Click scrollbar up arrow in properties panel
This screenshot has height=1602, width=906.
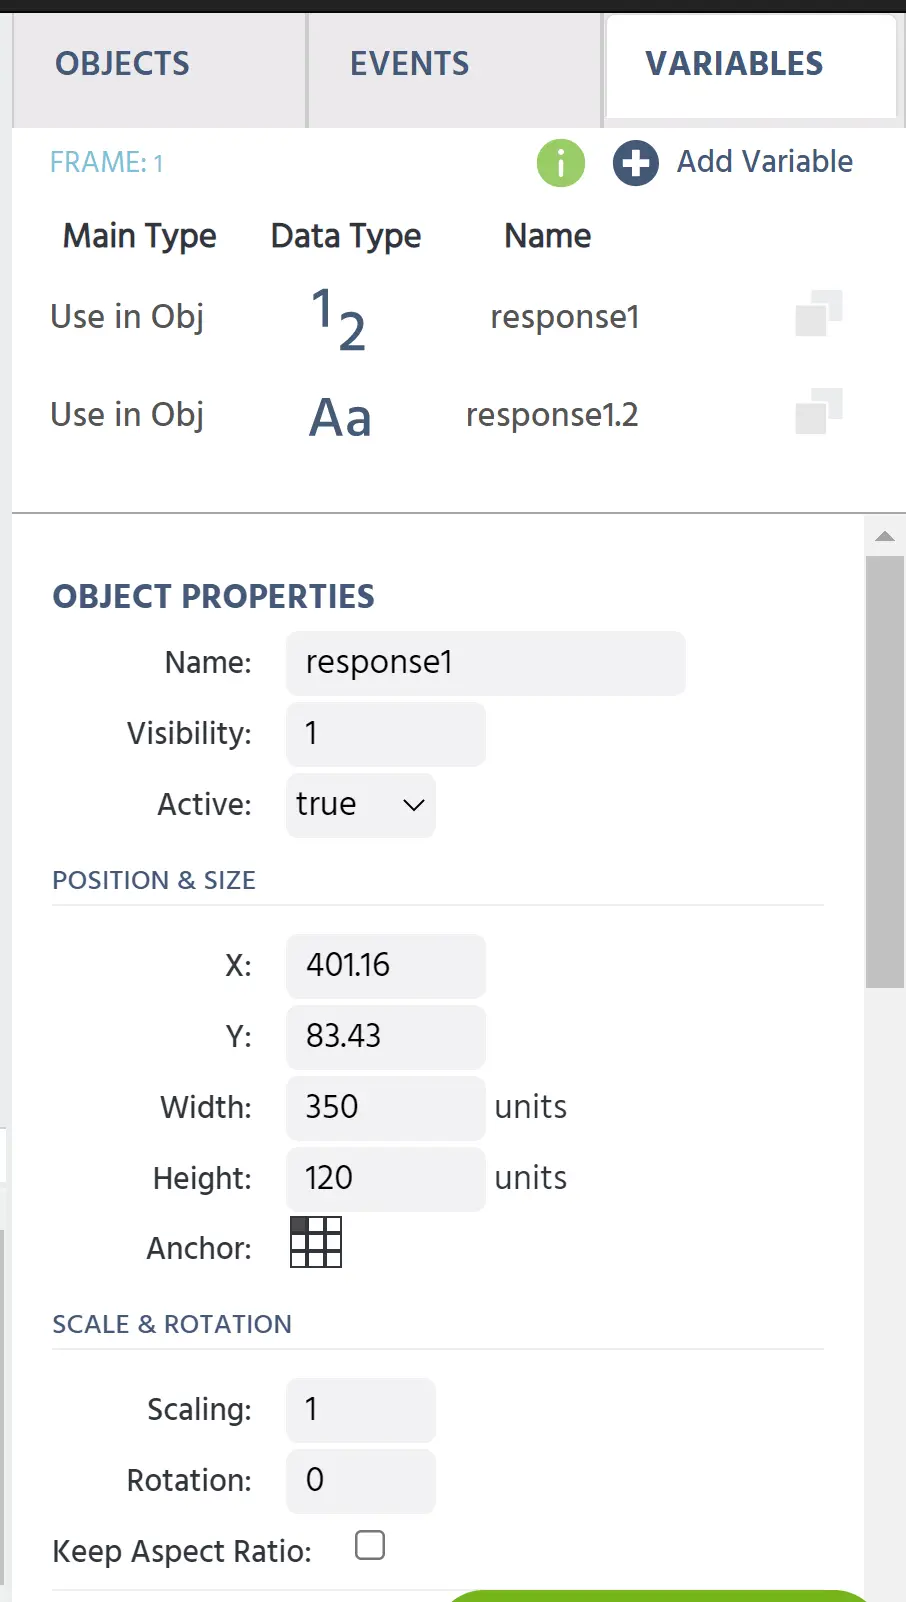point(884,537)
